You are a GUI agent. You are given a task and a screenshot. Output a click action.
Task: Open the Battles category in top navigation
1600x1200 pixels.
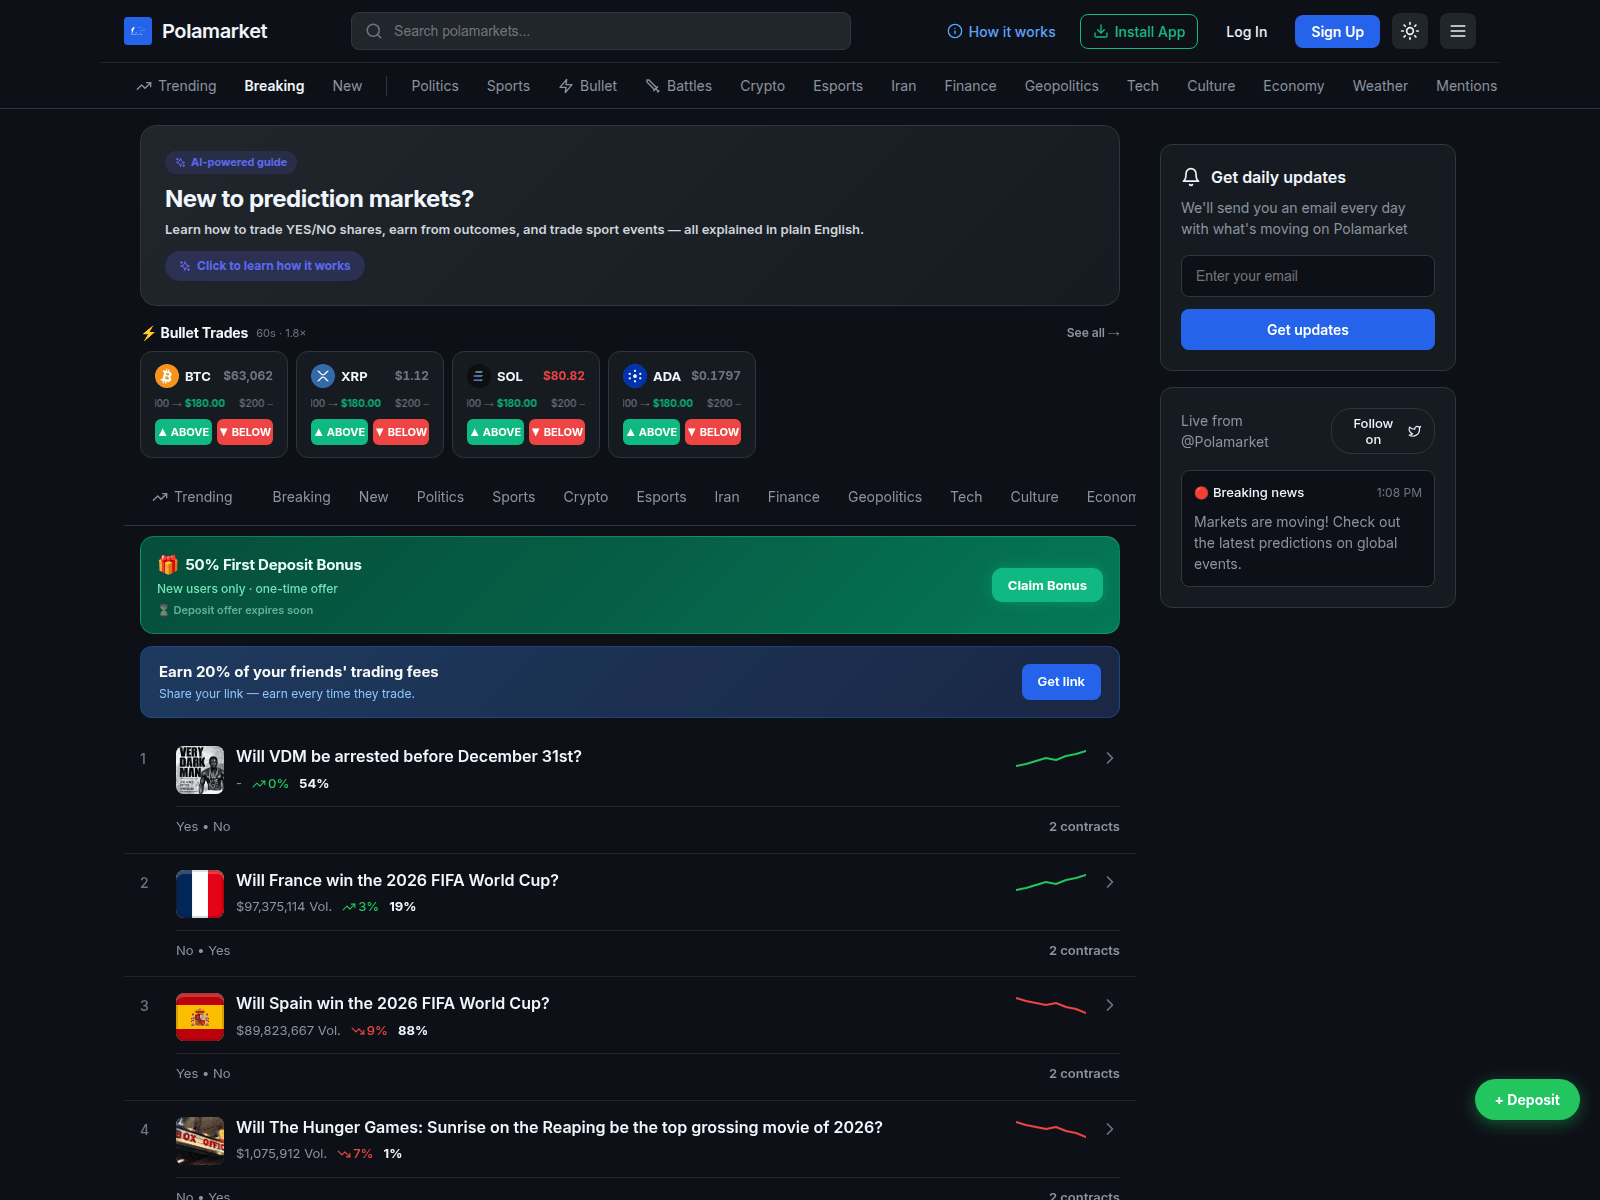(x=679, y=86)
